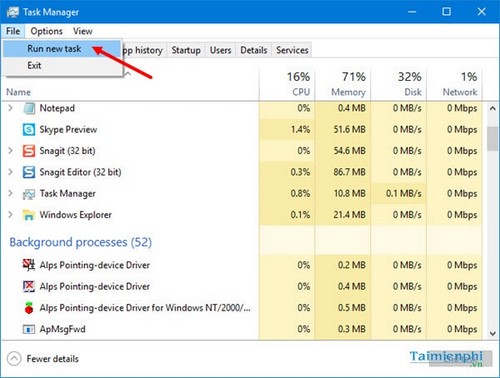Switch to the Users tab
Screen dimensions: 500x378
(220, 50)
